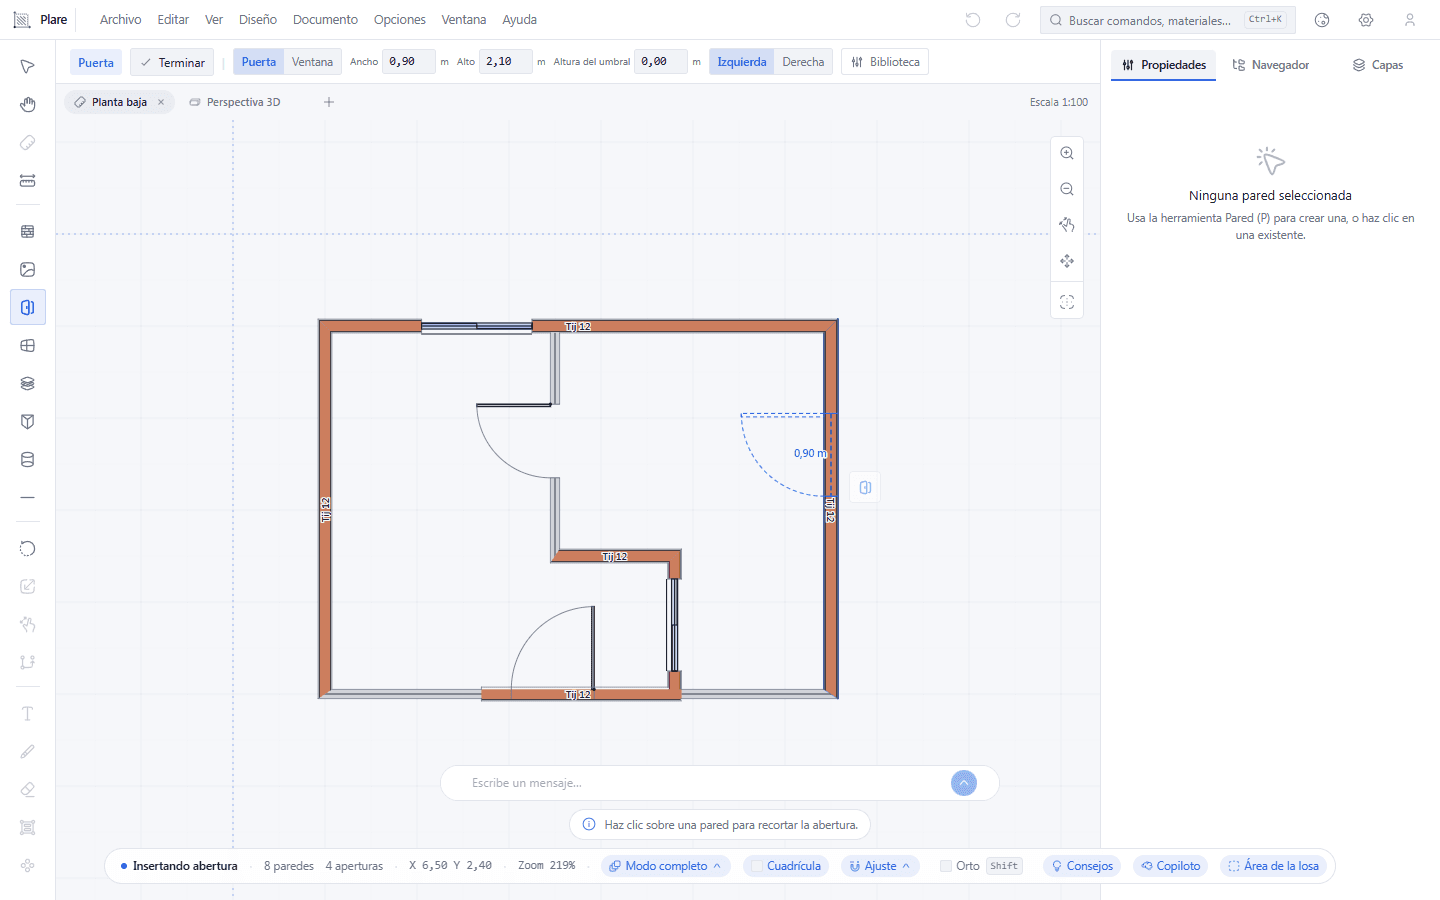Enable the Orto checkbox
This screenshot has width=1440, height=900.
point(946,866)
